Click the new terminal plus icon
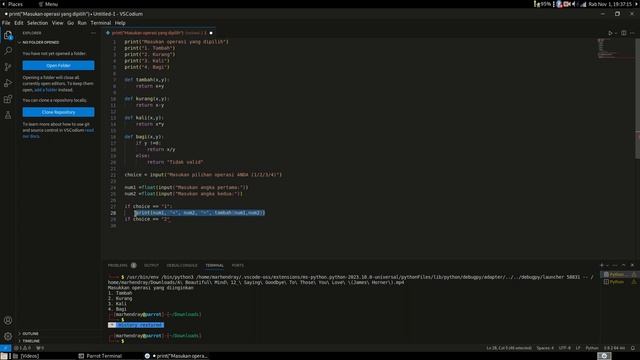The height and width of the screenshot is (360, 640). tap(602, 265)
